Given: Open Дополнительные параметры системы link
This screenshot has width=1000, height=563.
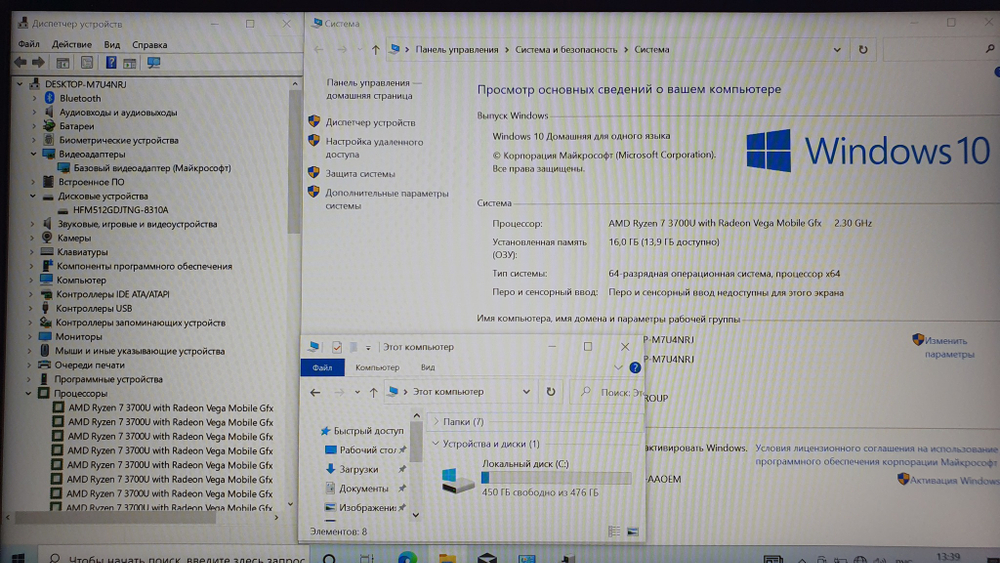Looking at the screenshot, I should [386, 200].
